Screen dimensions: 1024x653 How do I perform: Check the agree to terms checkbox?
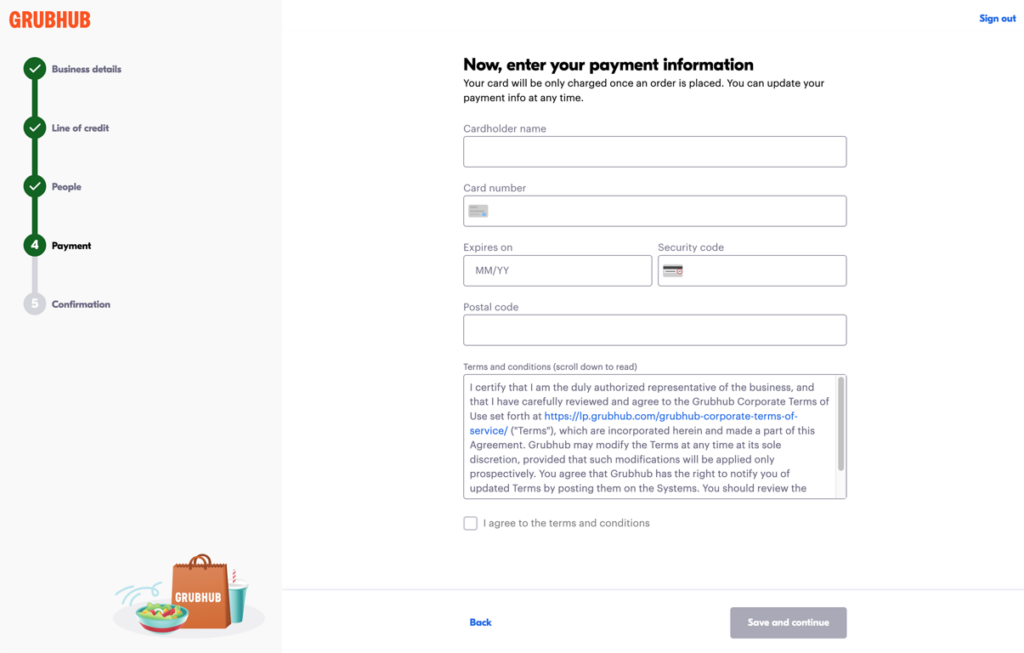470,523
